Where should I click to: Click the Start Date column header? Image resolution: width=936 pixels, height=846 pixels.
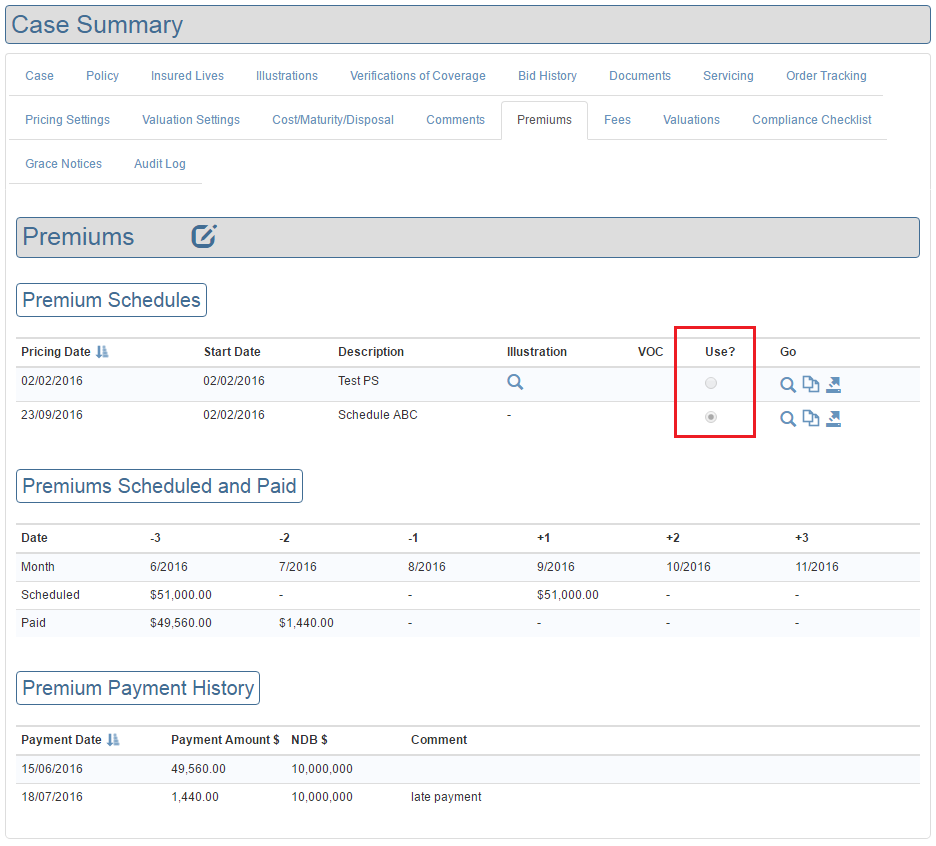point(232,352)
